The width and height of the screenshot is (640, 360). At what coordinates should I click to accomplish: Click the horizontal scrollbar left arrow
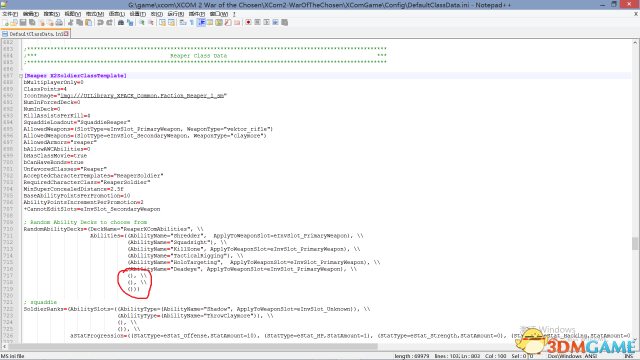4,347
